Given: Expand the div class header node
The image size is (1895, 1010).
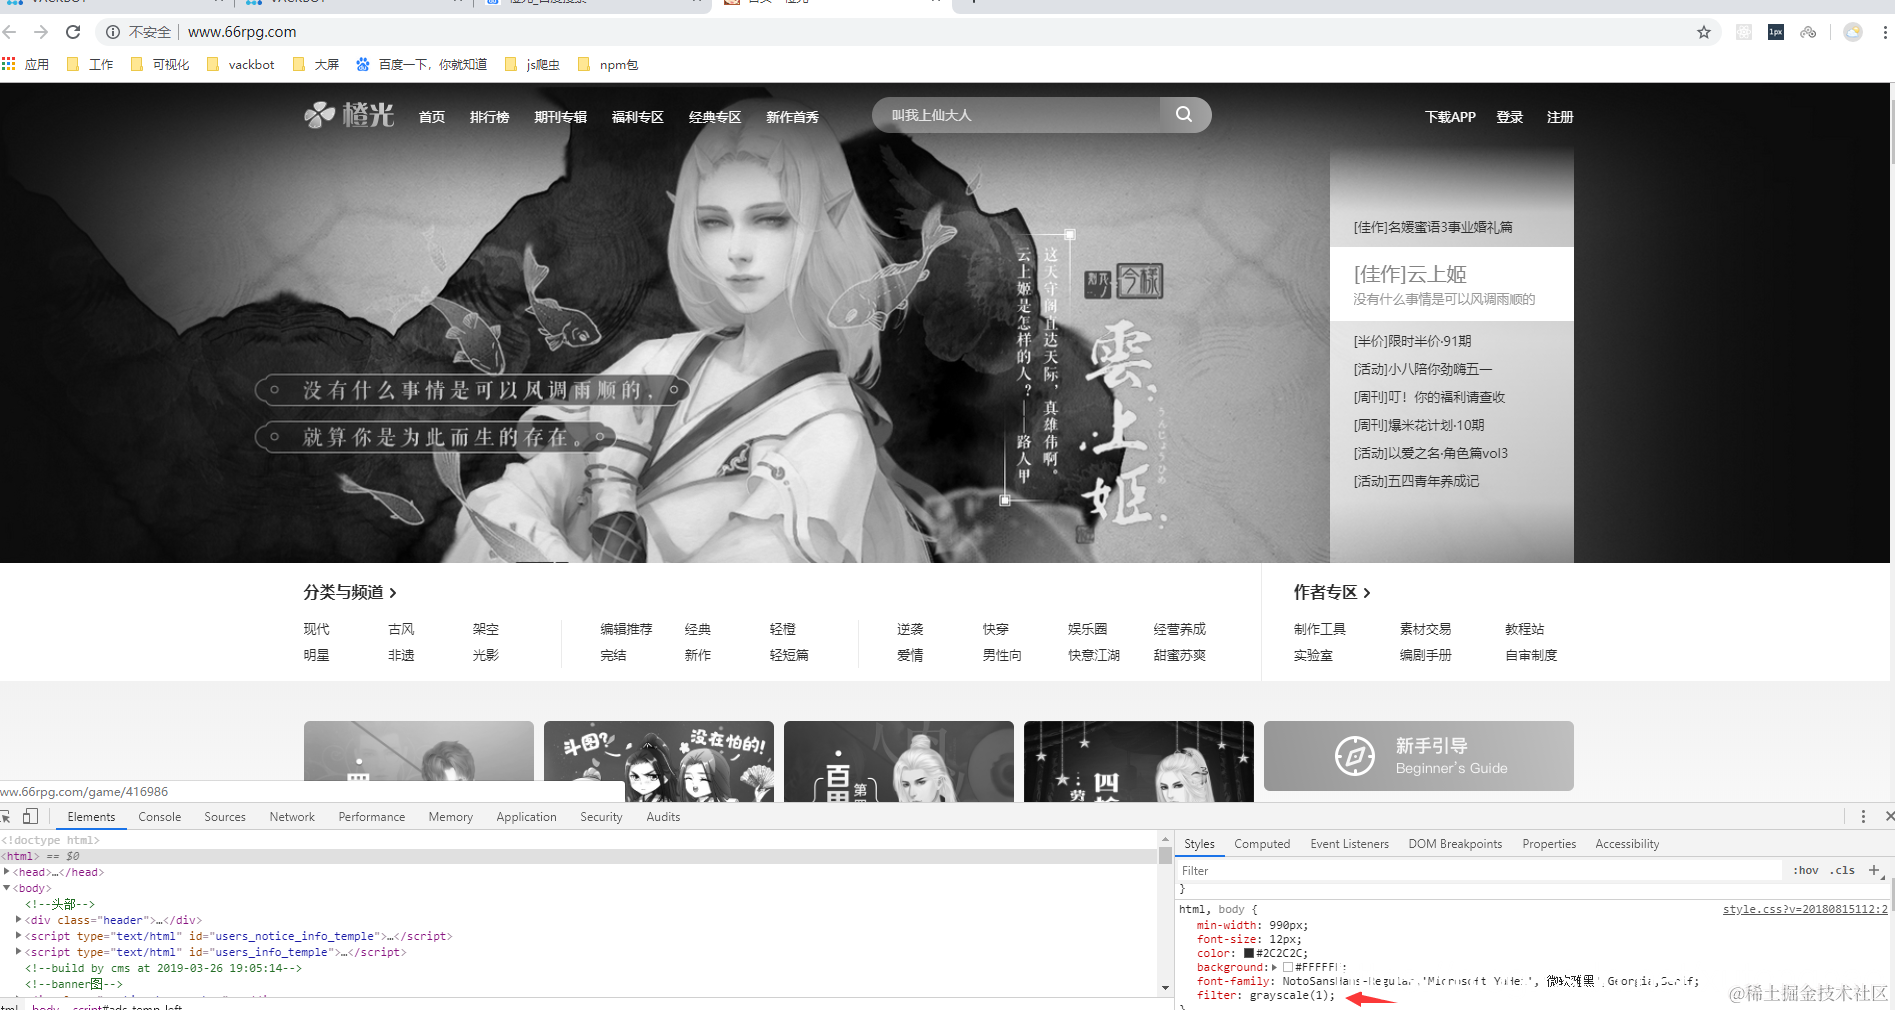Looking at the screenshot, I should (x=19, y=920).
